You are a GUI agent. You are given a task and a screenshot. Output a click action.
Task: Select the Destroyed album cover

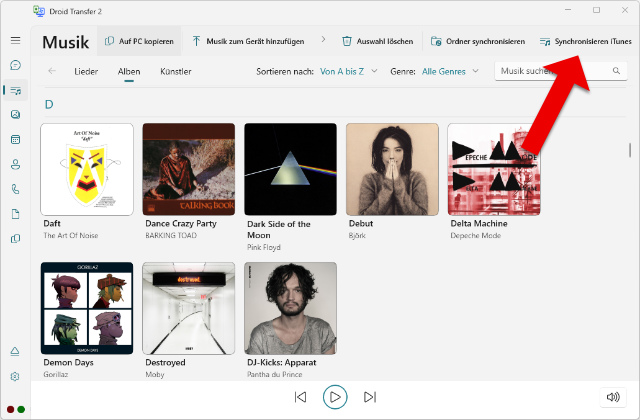pyautogui.click(x=189, y=308)
